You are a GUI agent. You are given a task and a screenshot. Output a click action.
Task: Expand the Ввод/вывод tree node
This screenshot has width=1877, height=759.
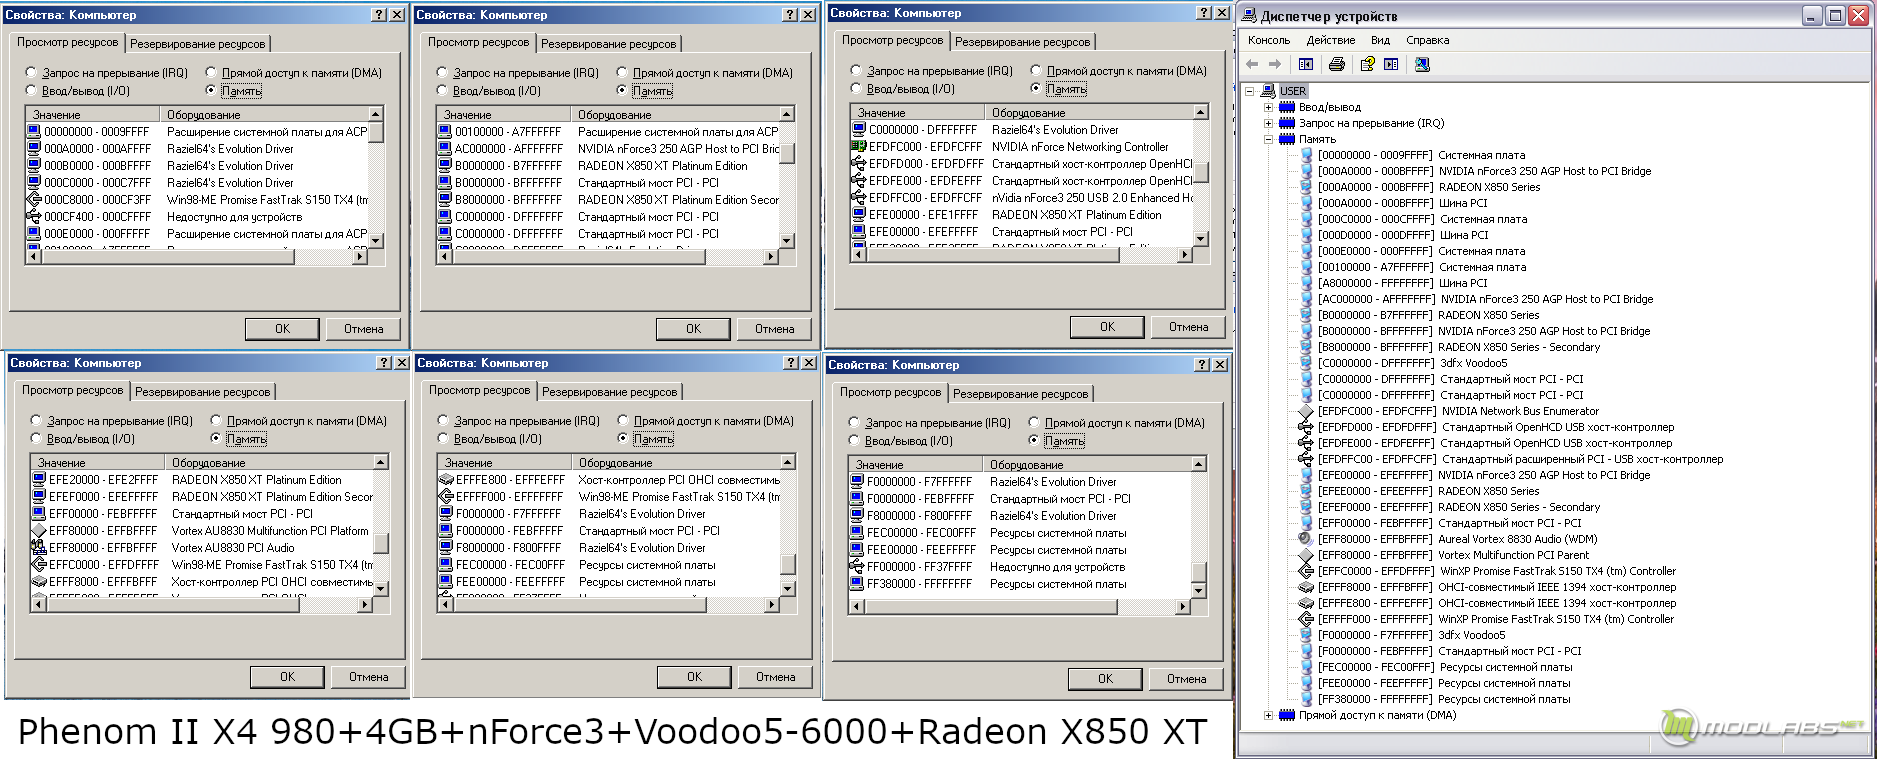(x=1268, y=107)
